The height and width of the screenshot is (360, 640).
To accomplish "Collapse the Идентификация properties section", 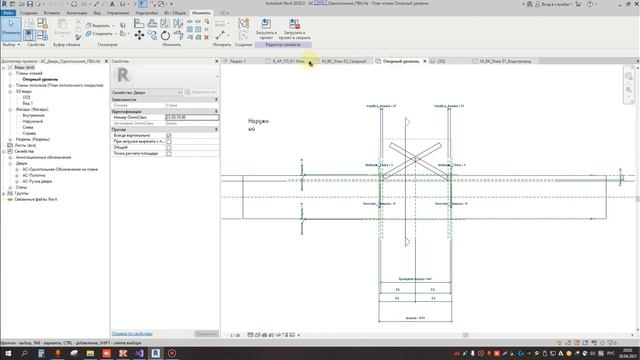I will pyautogui.click(x=216, y=111).
